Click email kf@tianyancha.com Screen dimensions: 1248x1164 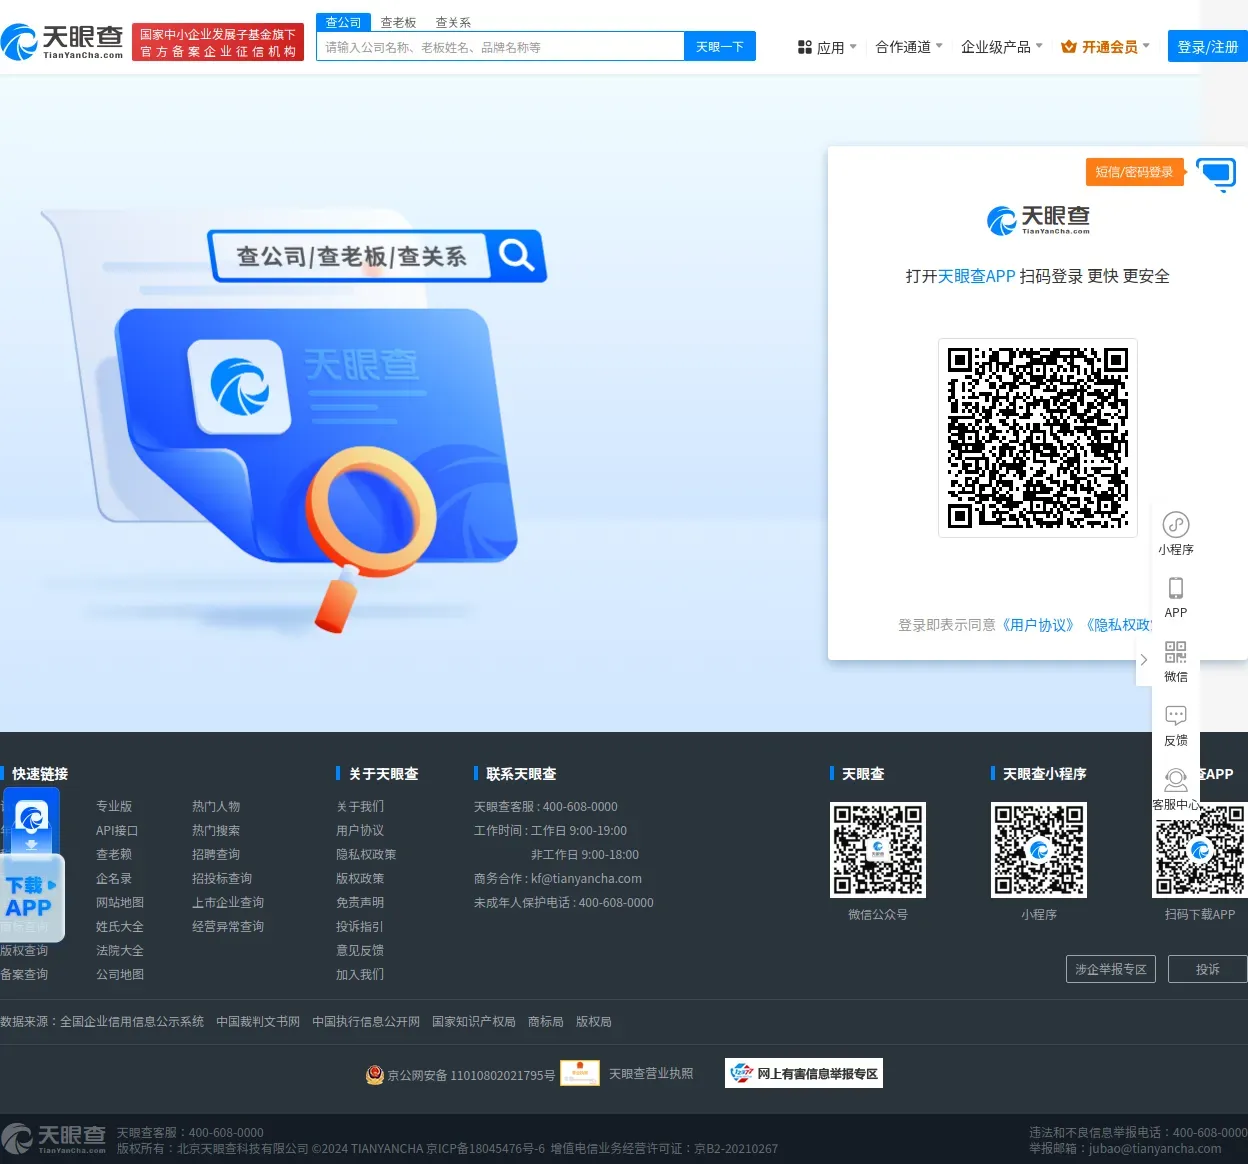(x=586, y=878)
